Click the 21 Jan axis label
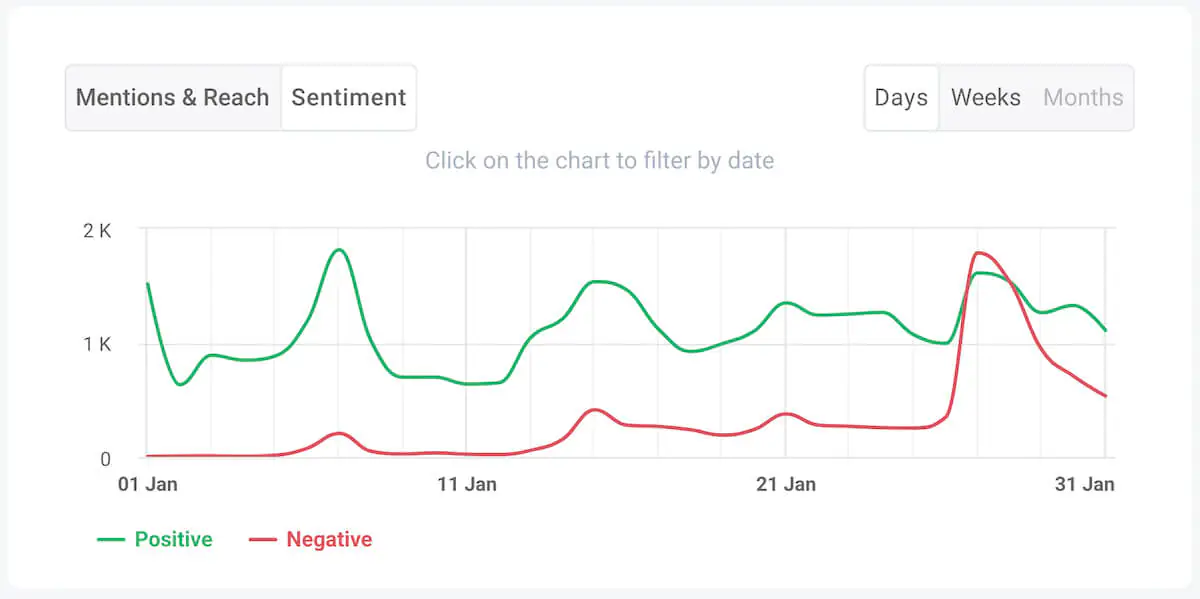 [787, 484]
